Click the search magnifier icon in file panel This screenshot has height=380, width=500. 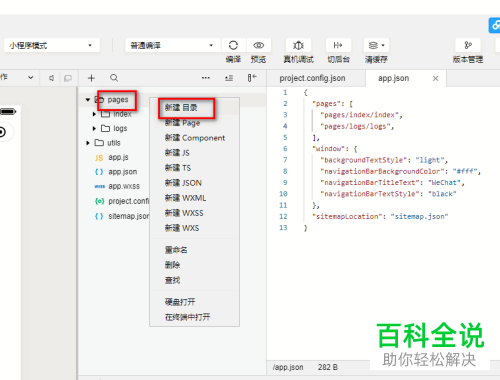pyautogui.click(x=114, y=78)
